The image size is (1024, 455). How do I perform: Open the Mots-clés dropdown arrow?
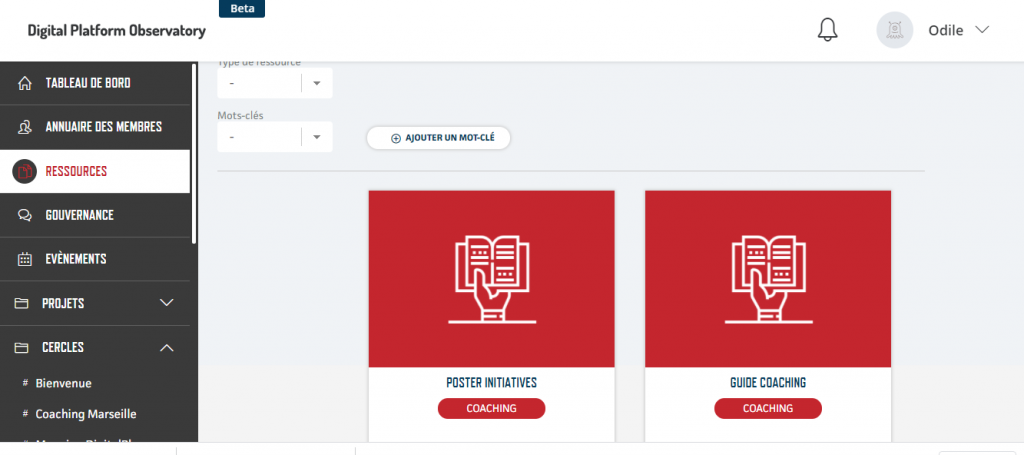[x=316, y=137]
